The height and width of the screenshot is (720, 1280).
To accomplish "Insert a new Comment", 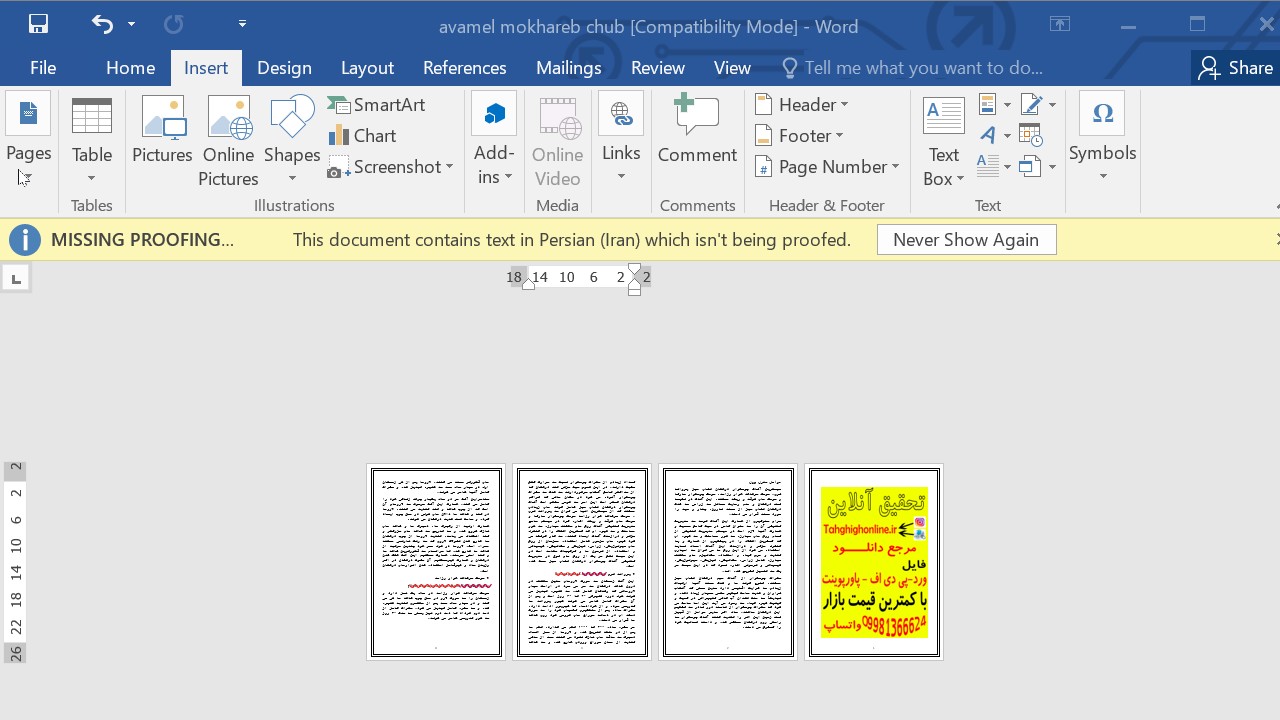I will (x=697, y=130).
